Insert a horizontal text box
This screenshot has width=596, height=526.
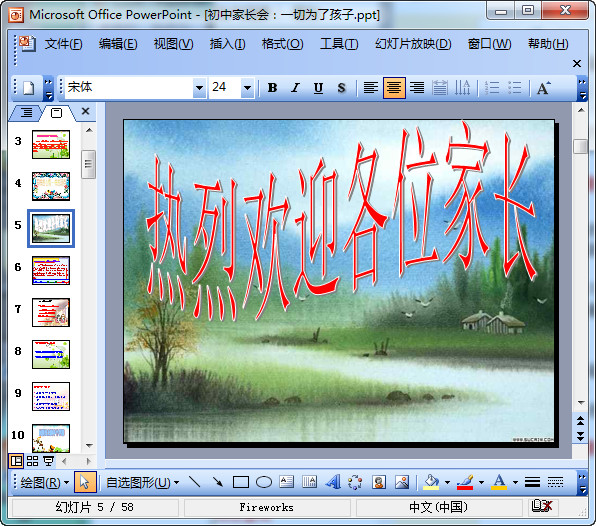click(x=287, y=483)
